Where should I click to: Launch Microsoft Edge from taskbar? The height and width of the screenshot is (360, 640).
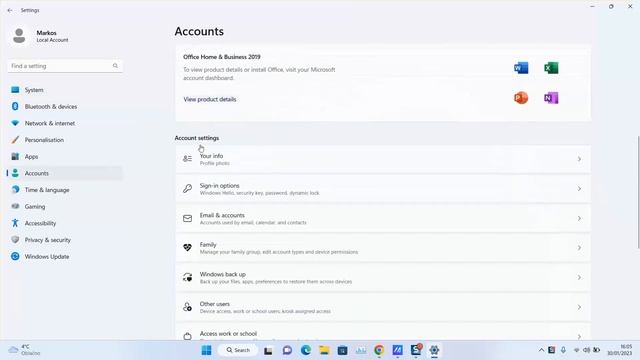(306, 350)
